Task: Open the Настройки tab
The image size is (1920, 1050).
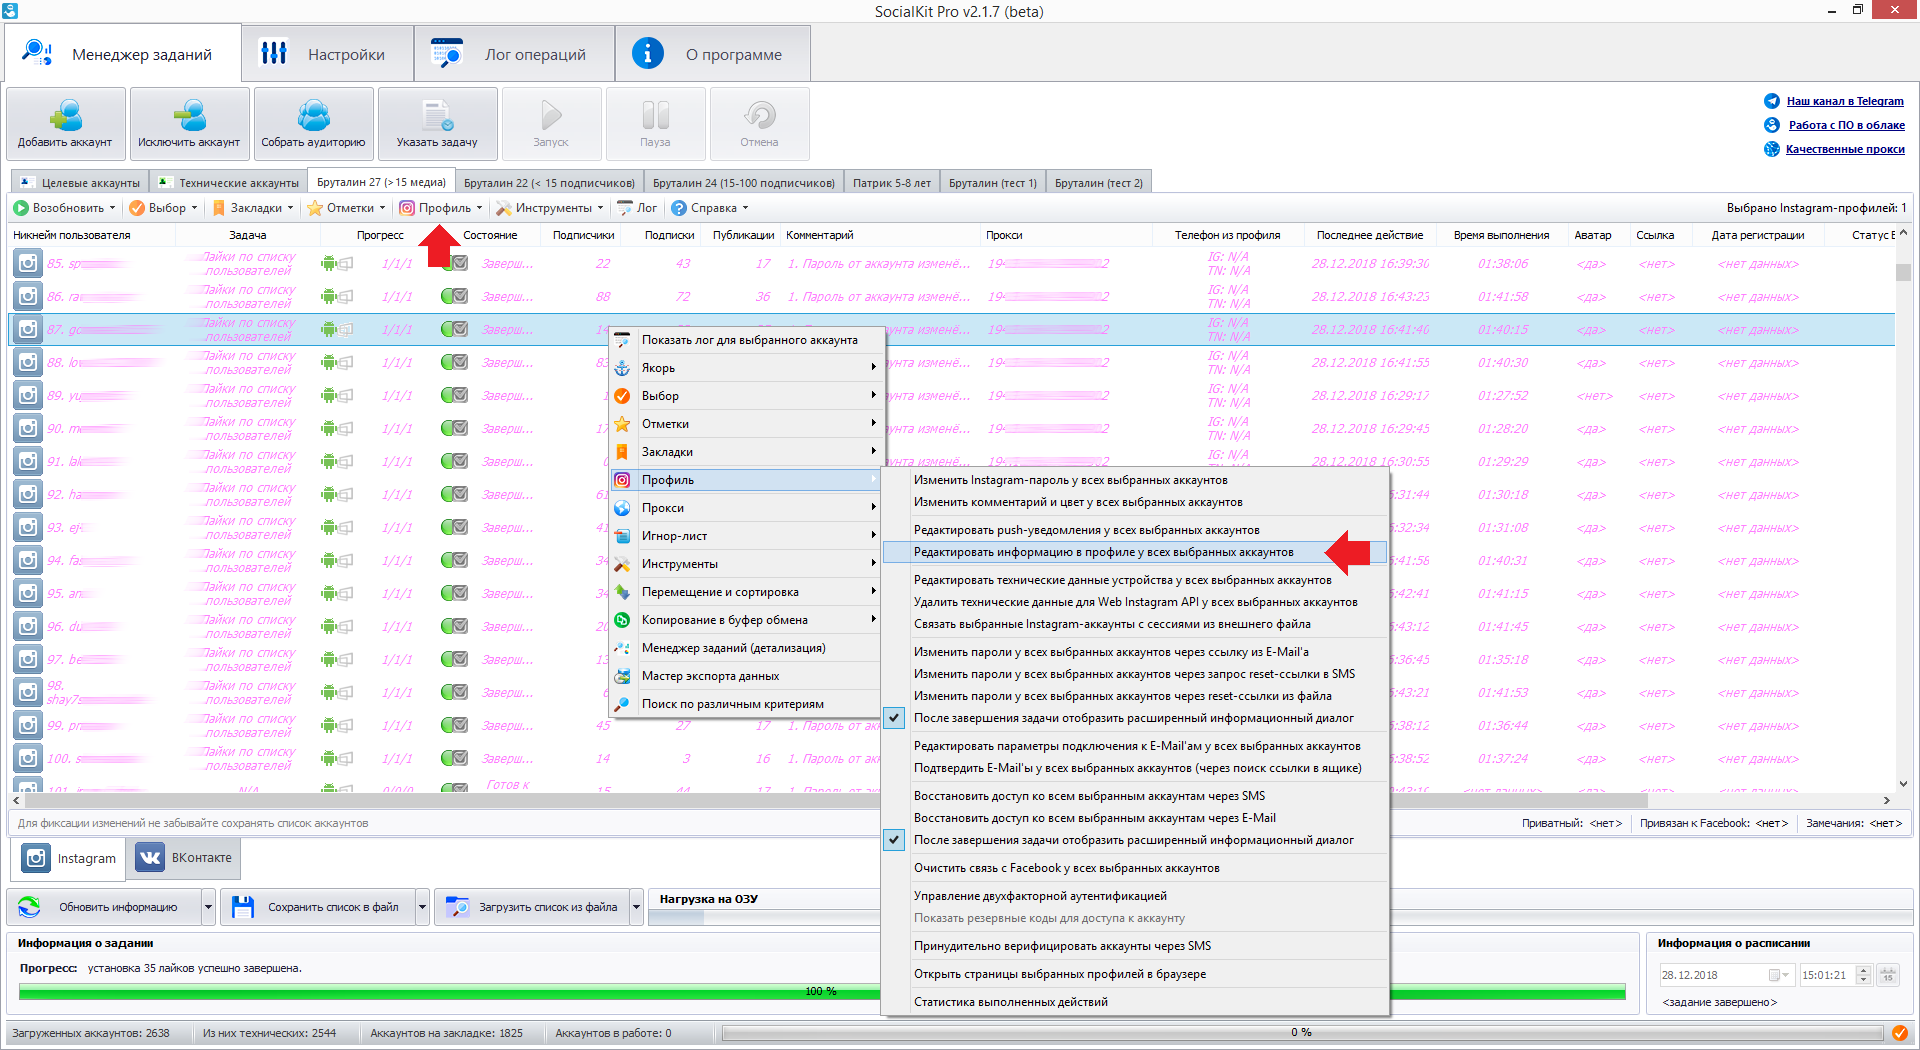Action: [327, 54]
